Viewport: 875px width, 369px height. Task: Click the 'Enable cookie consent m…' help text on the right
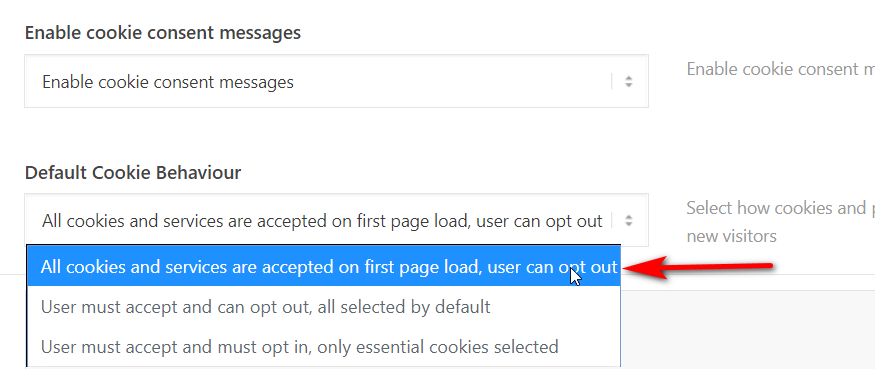(x=780, y=69)
